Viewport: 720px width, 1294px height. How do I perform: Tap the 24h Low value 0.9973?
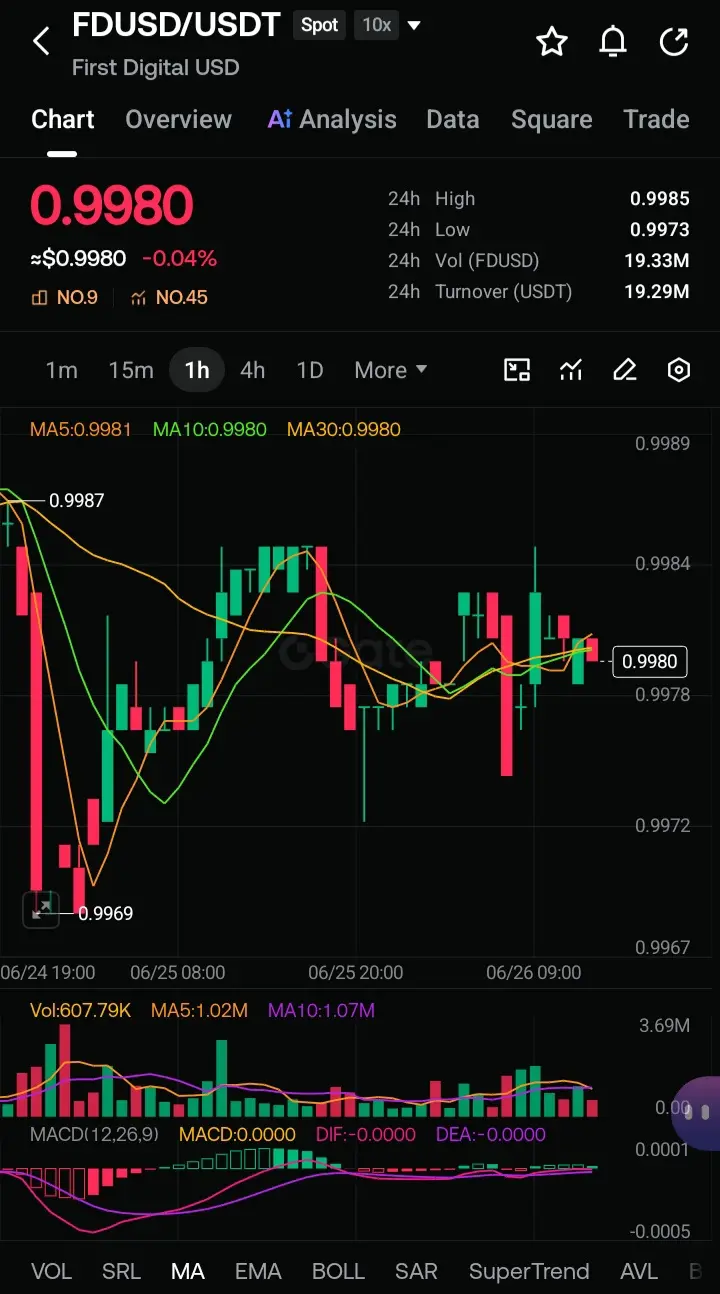click(659, 230)
